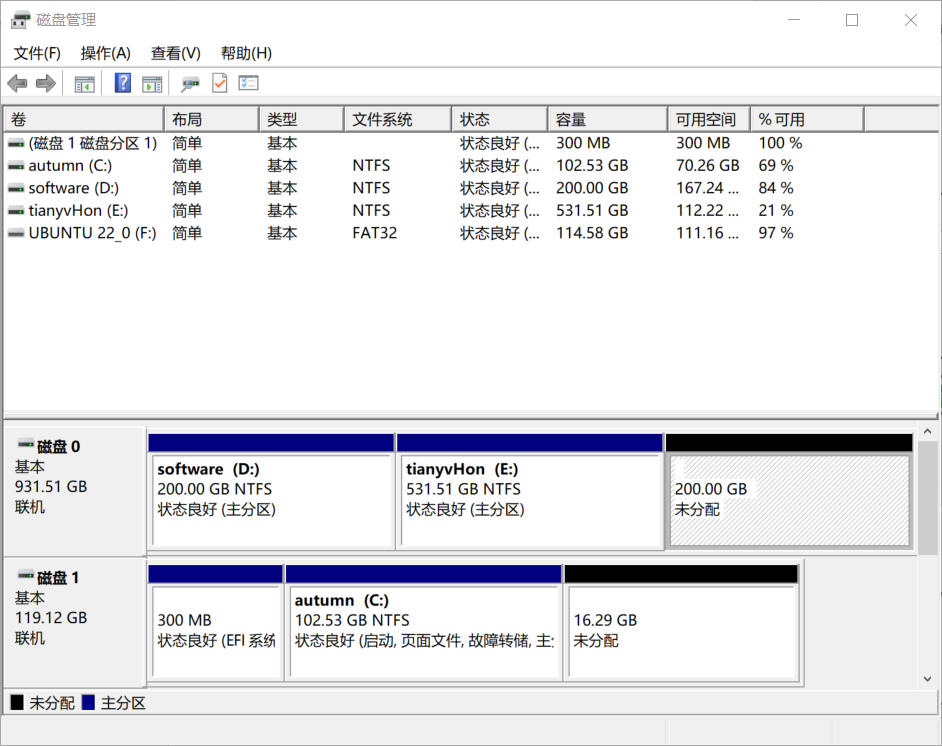Click the settings list toolbar icon
This screenshot has height=746, width=942.
coord(248,83)
